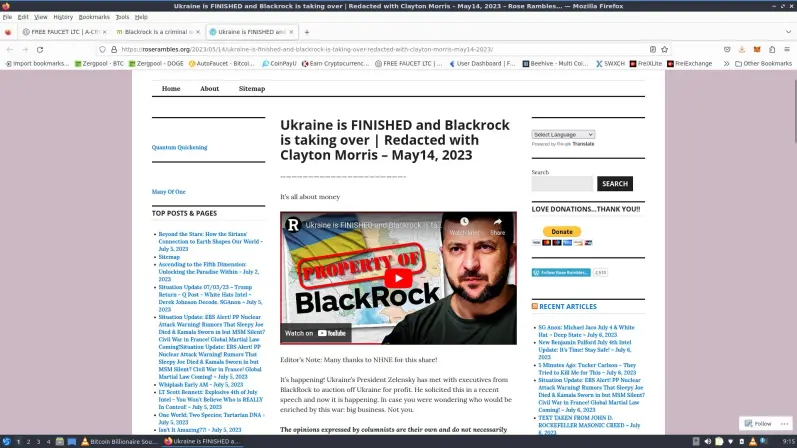Click the site padlock icon
The width and height of the screenshot is (797, 448).
[114, 49]
